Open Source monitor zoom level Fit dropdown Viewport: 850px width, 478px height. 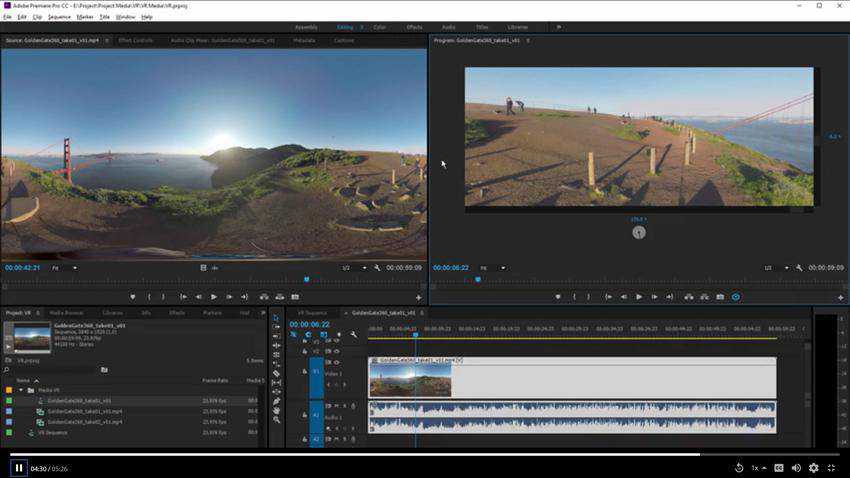[60, 268]
